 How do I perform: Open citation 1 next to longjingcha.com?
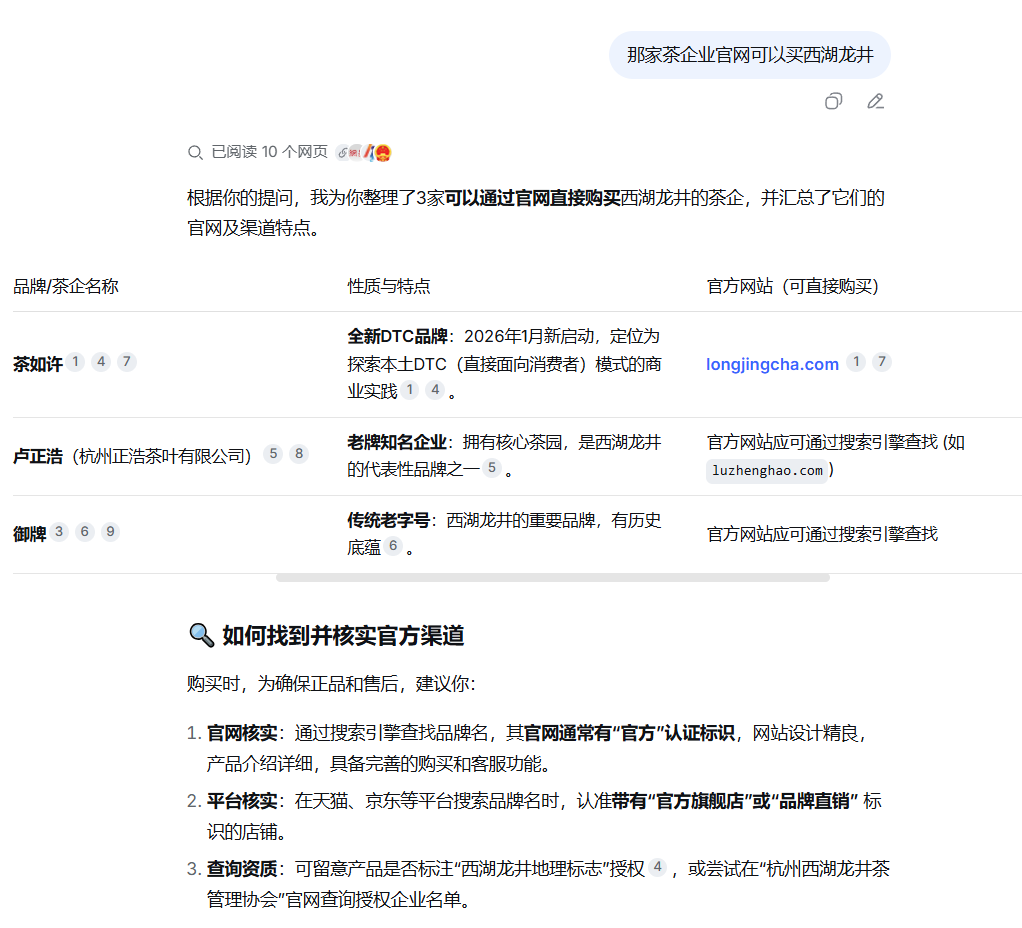point(856,362)
